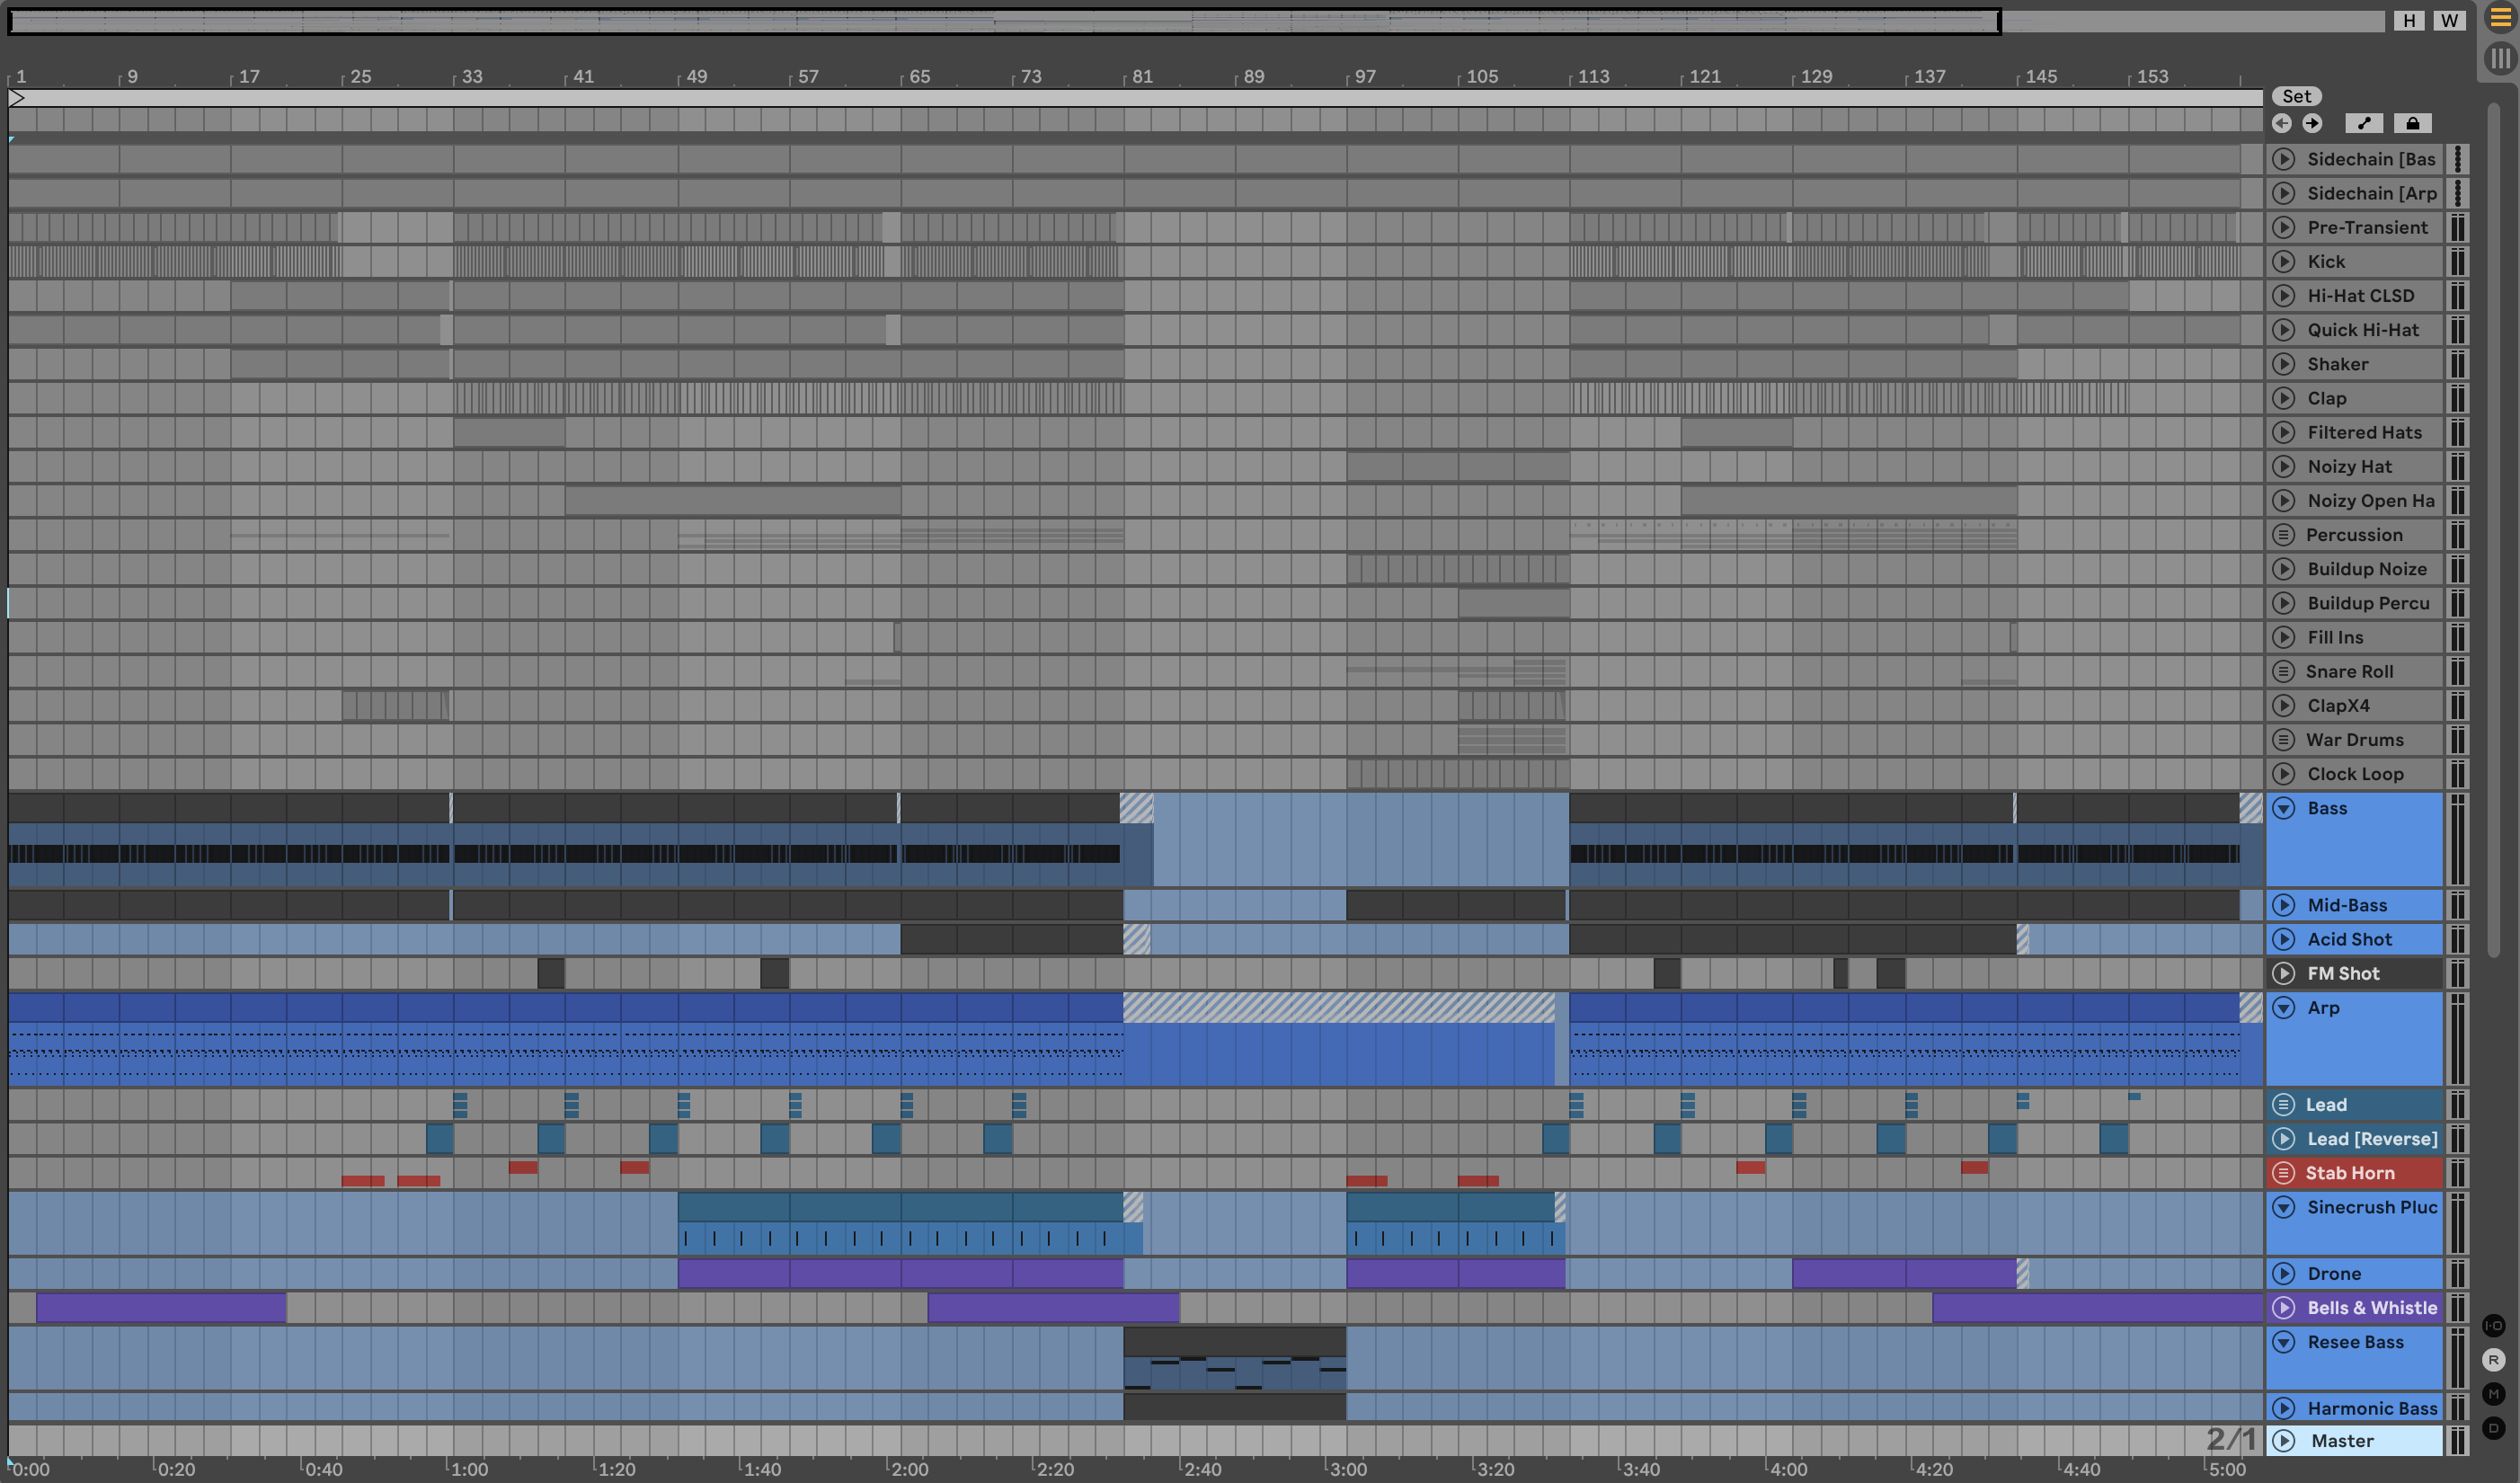Switch to Session view selector icon
Image resolution: width=2520 pixels, height=1483 pixels.
(2499, 58)
